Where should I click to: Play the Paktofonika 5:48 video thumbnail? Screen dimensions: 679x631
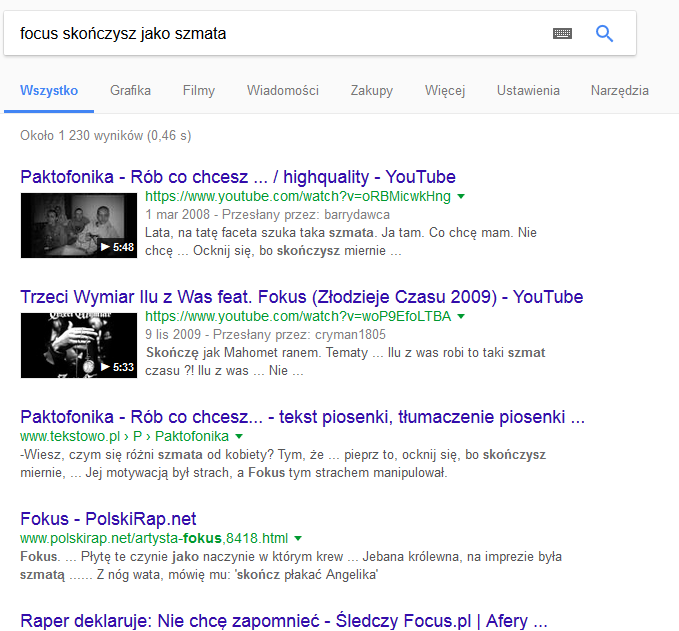pos(79,226)
